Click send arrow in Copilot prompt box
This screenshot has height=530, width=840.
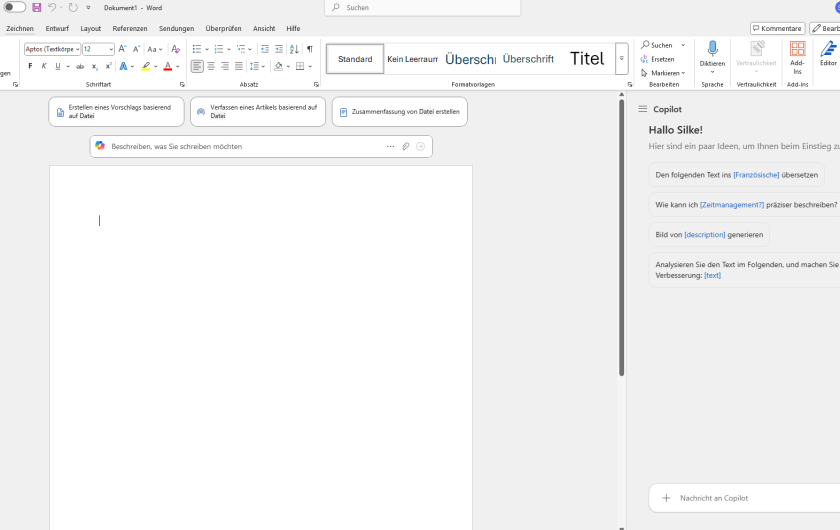tap(421, 146)
